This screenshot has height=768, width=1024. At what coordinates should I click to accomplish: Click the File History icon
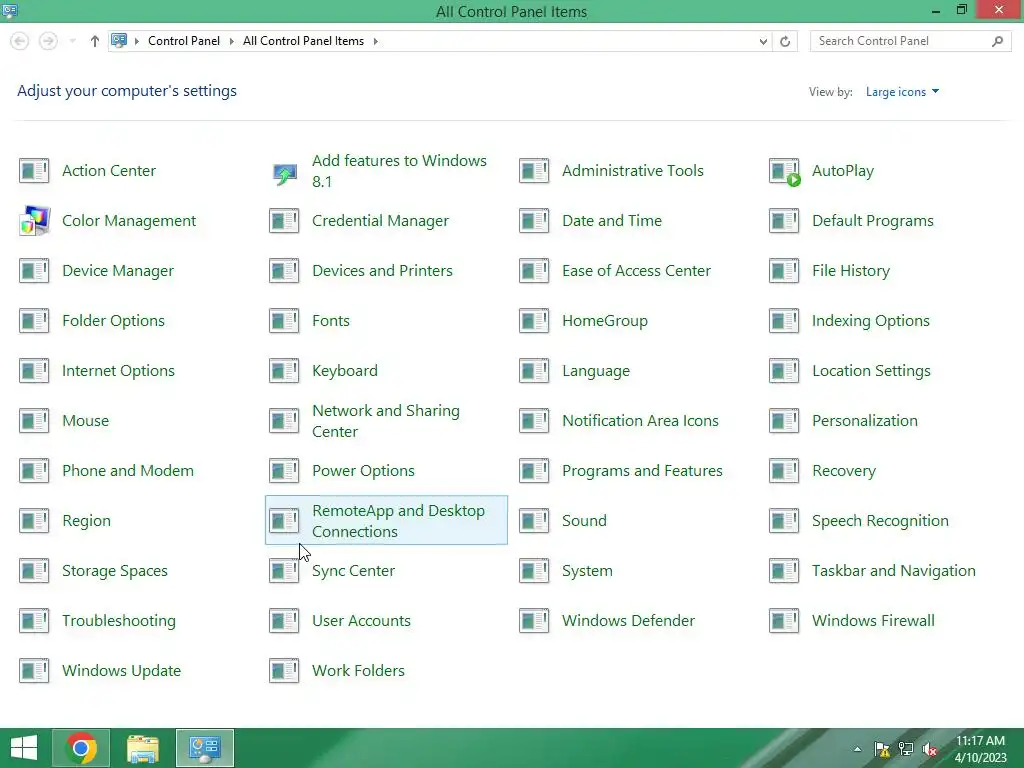coord(784,271)
